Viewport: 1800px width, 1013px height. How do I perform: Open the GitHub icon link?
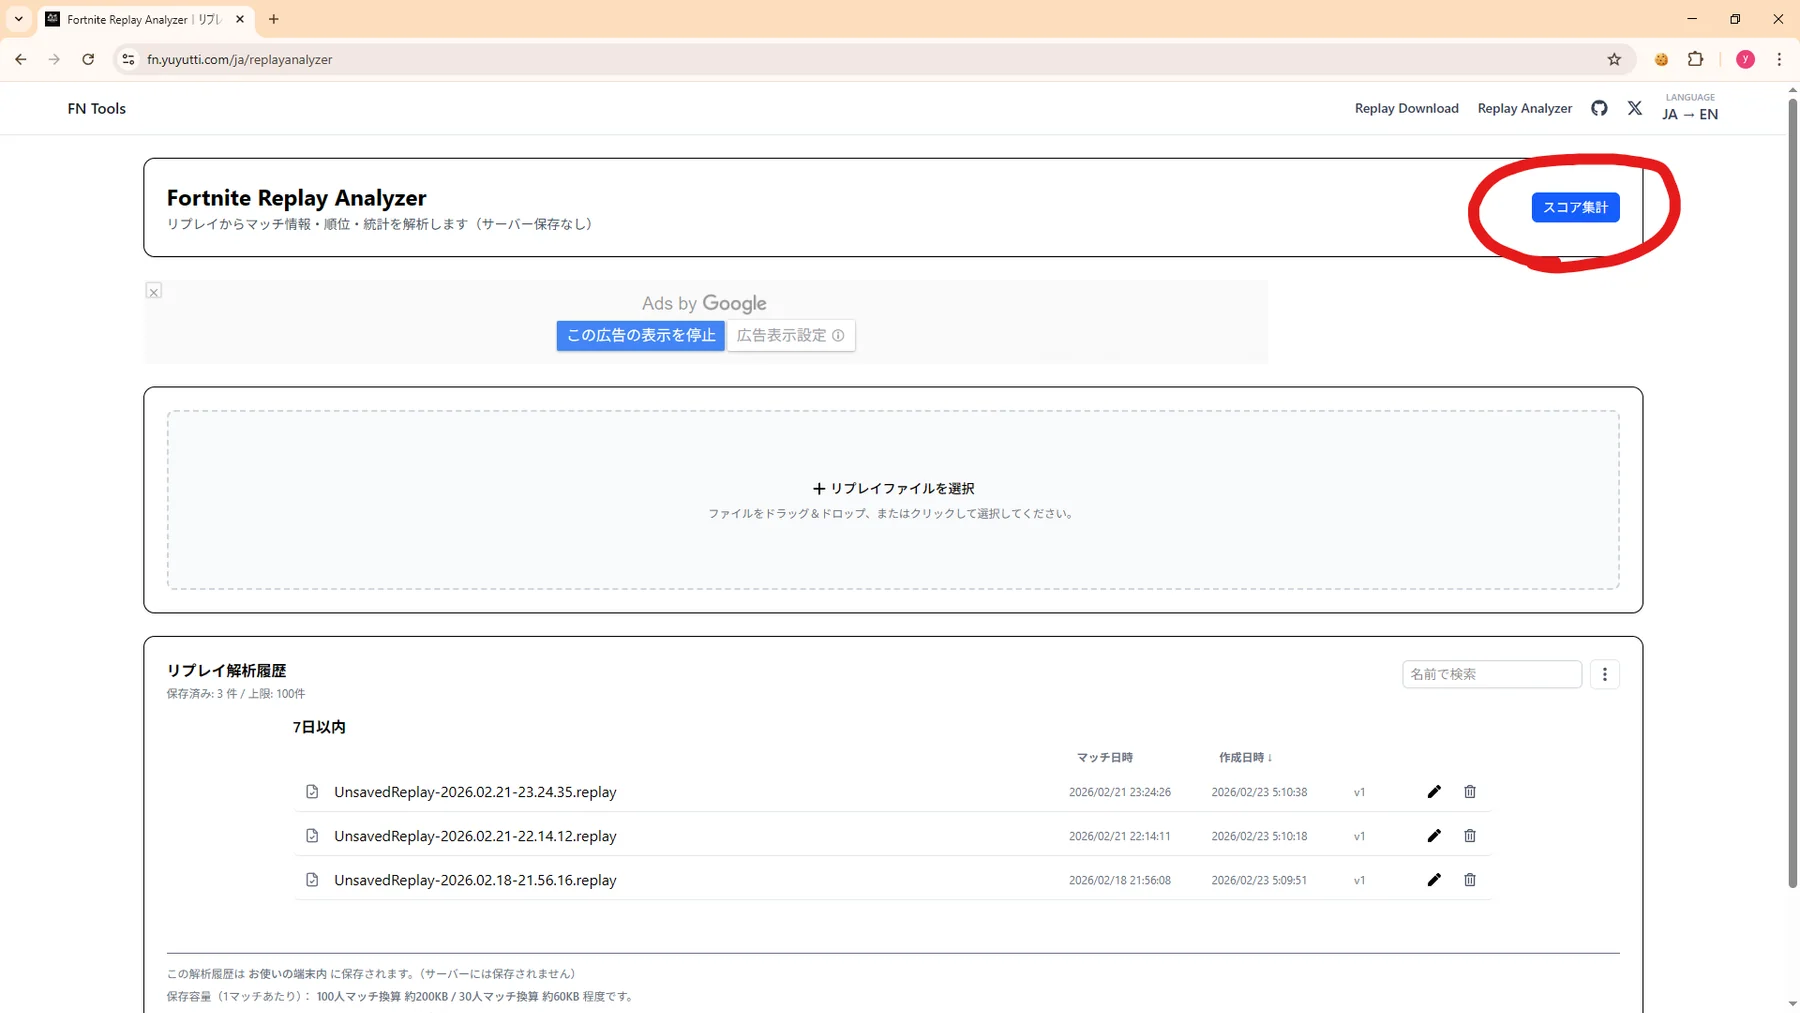point(1599,108)
